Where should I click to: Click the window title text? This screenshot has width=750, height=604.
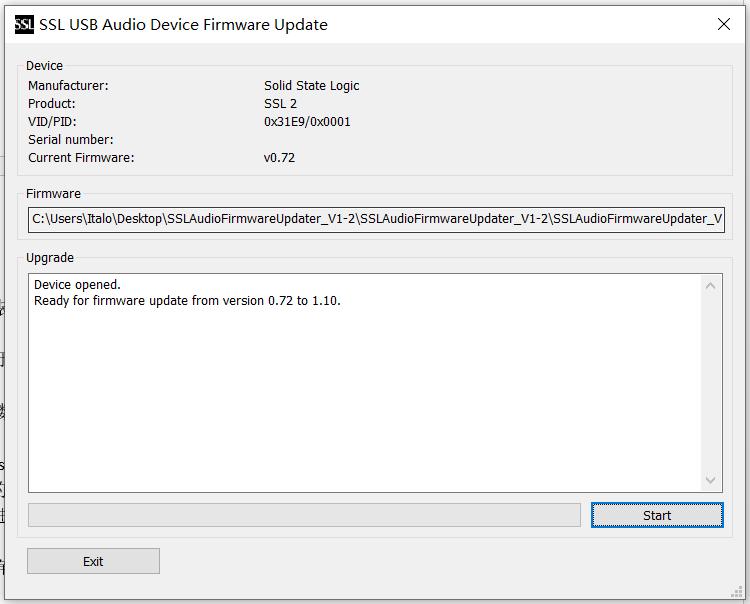pos(183,24)
